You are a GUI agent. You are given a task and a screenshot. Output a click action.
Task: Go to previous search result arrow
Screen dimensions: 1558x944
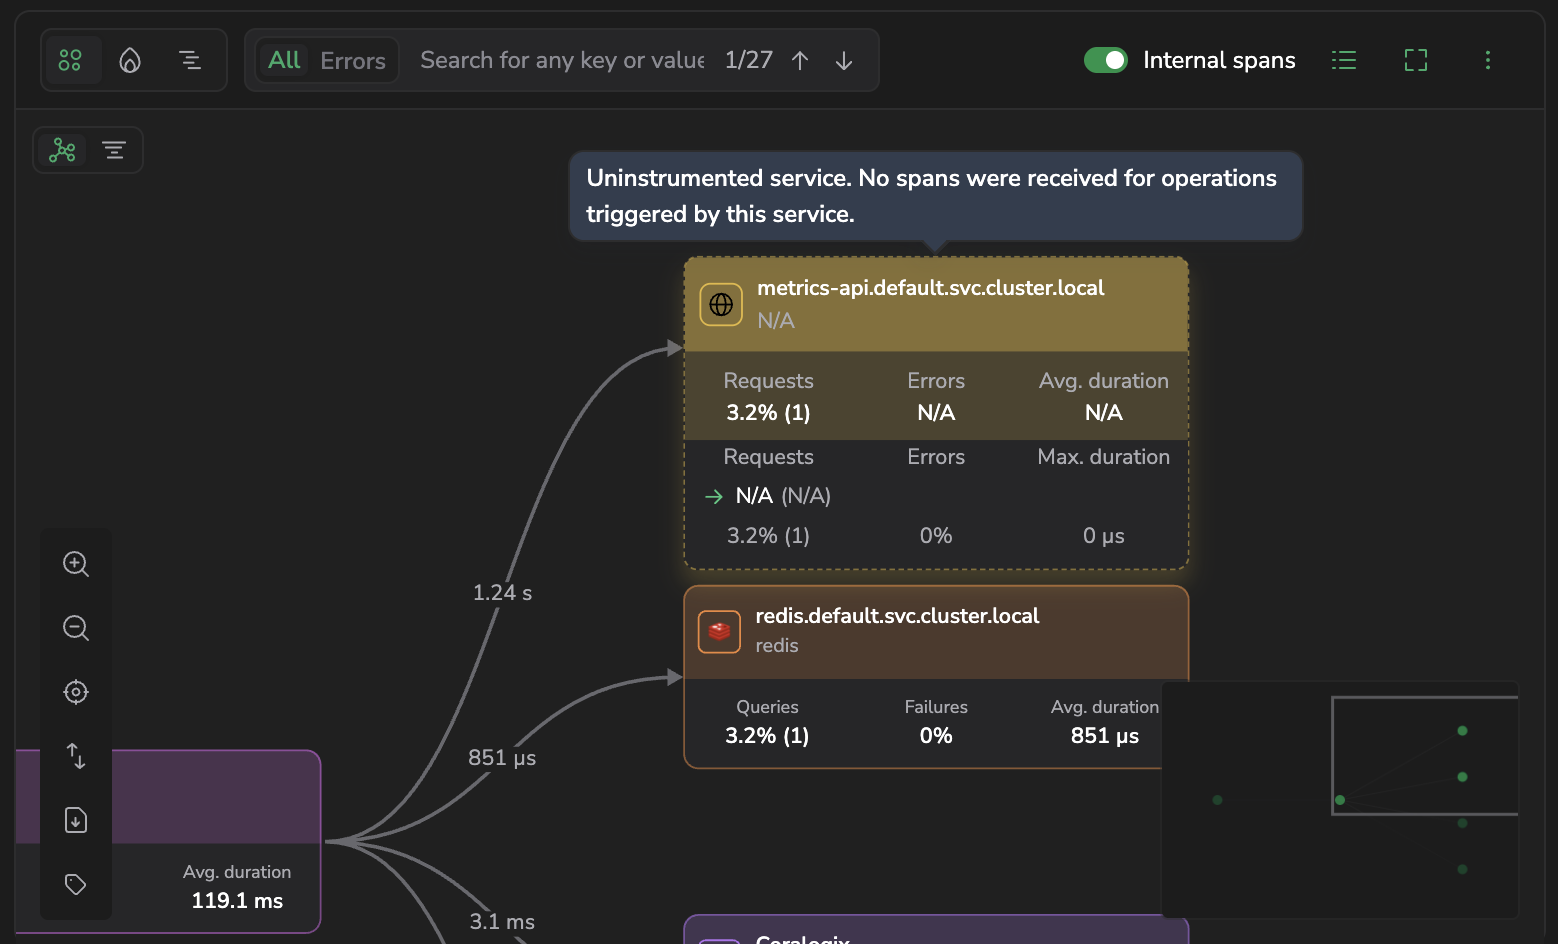click(x=800, y=60)
